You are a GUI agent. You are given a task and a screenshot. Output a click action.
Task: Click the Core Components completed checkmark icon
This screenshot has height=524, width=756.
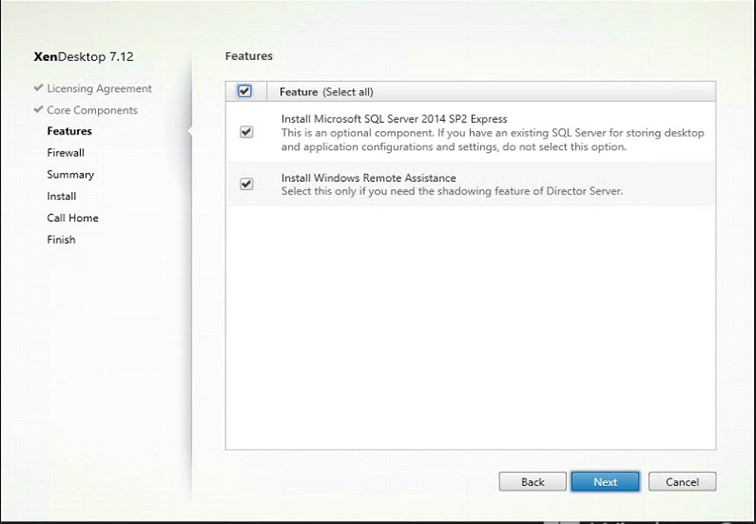[39, 109]
